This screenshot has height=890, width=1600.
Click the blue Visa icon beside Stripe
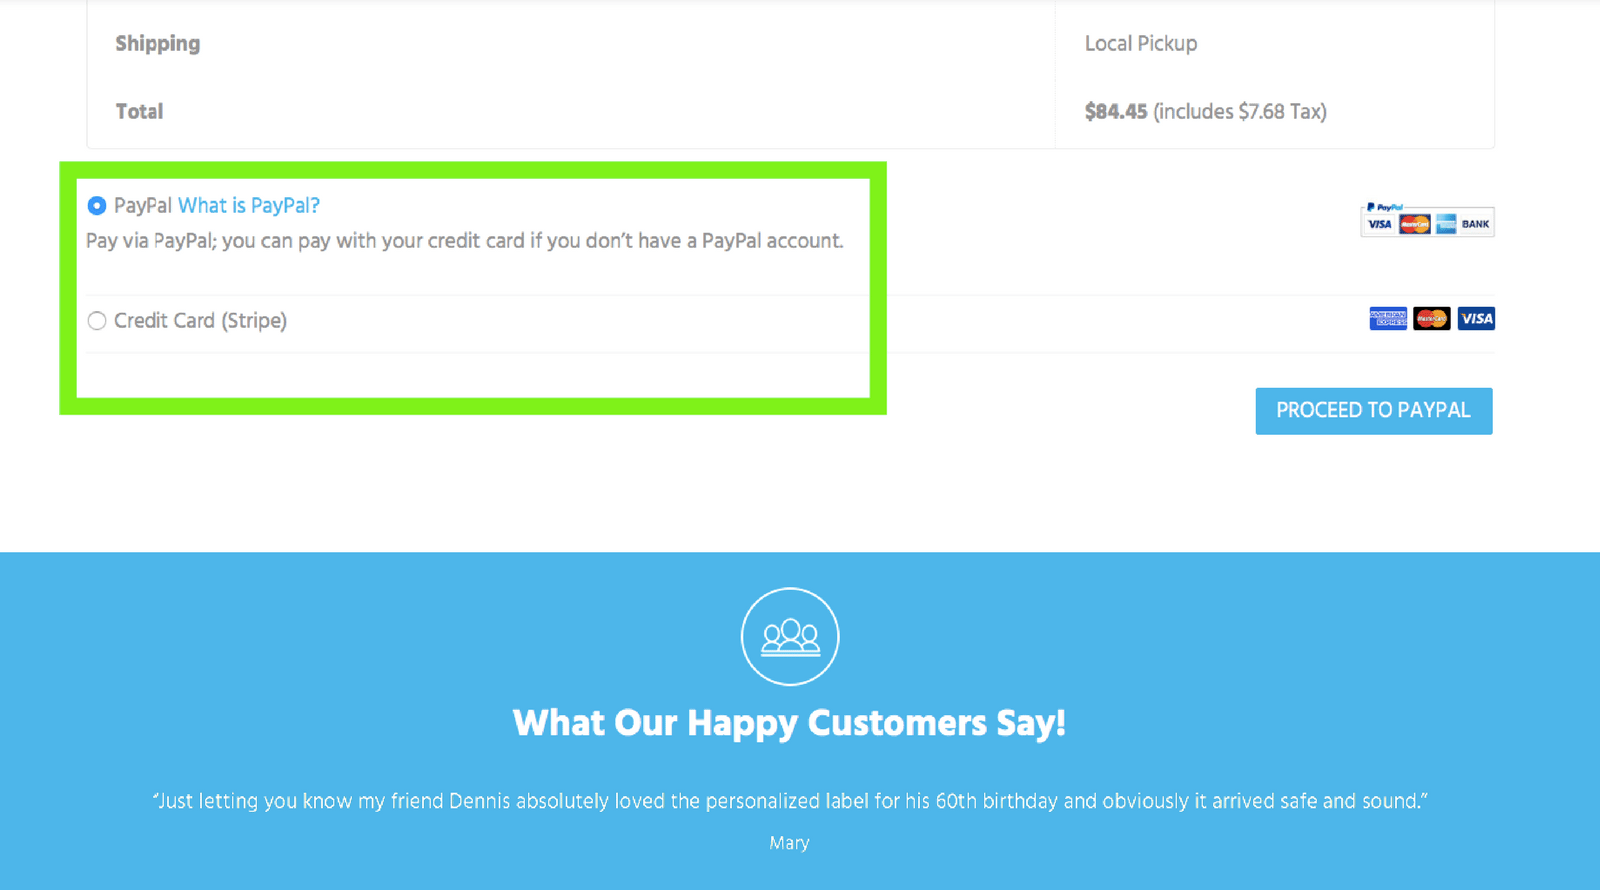(x=1476, y=319)
